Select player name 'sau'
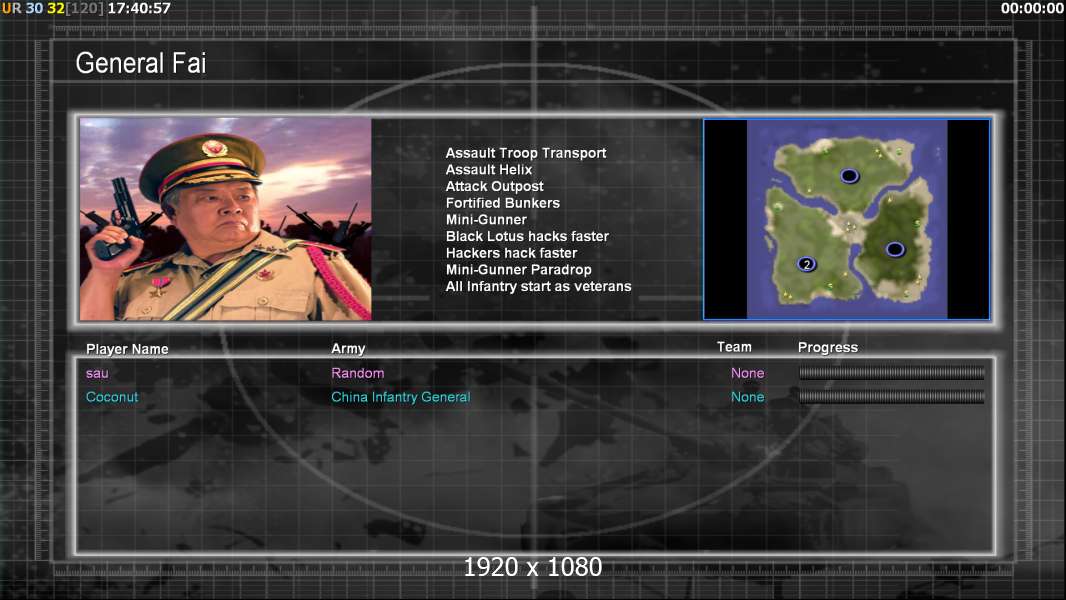The width and height of the screenshot is (1066, 600). pos(97,373)
